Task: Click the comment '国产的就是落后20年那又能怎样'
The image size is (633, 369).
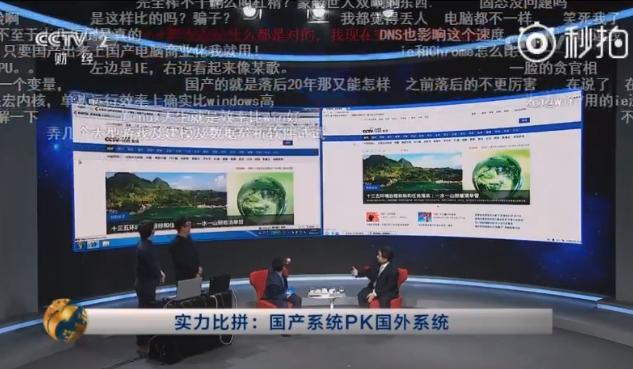Action: tap(288, 85)
